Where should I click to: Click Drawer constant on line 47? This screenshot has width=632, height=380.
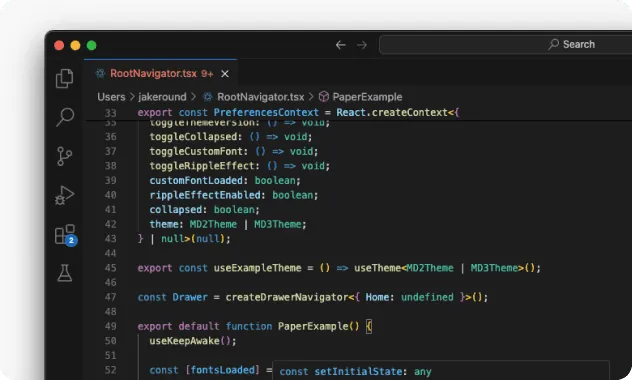(190, 297)
